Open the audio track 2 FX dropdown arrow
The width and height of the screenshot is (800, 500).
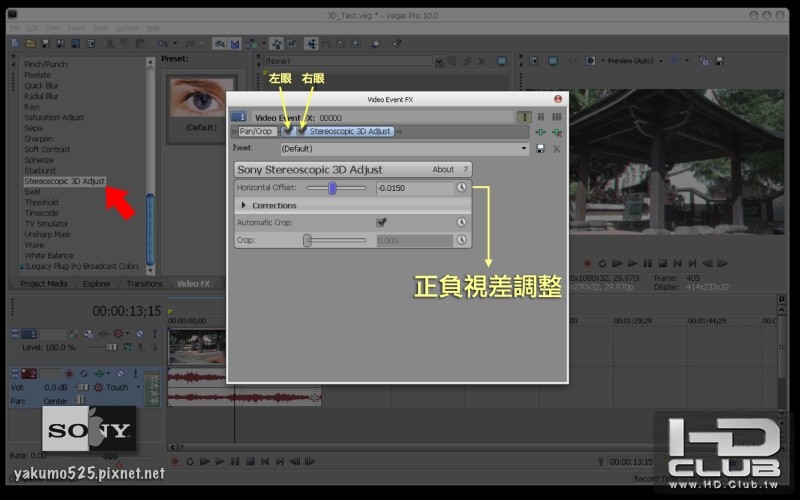(x=108, y=373)
